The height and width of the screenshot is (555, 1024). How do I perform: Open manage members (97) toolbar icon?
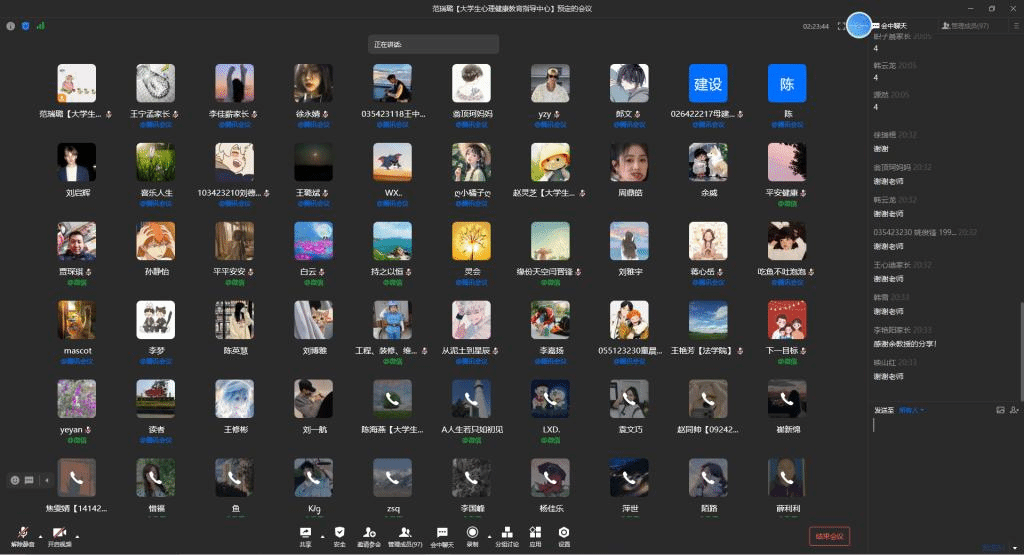405,533
